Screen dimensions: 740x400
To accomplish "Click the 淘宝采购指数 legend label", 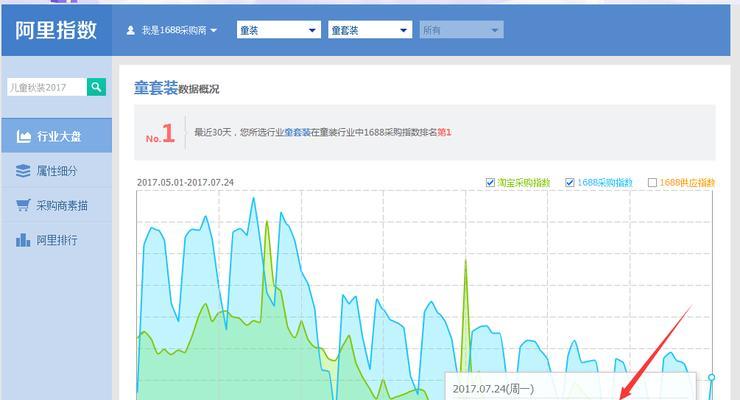I will 524,183.
